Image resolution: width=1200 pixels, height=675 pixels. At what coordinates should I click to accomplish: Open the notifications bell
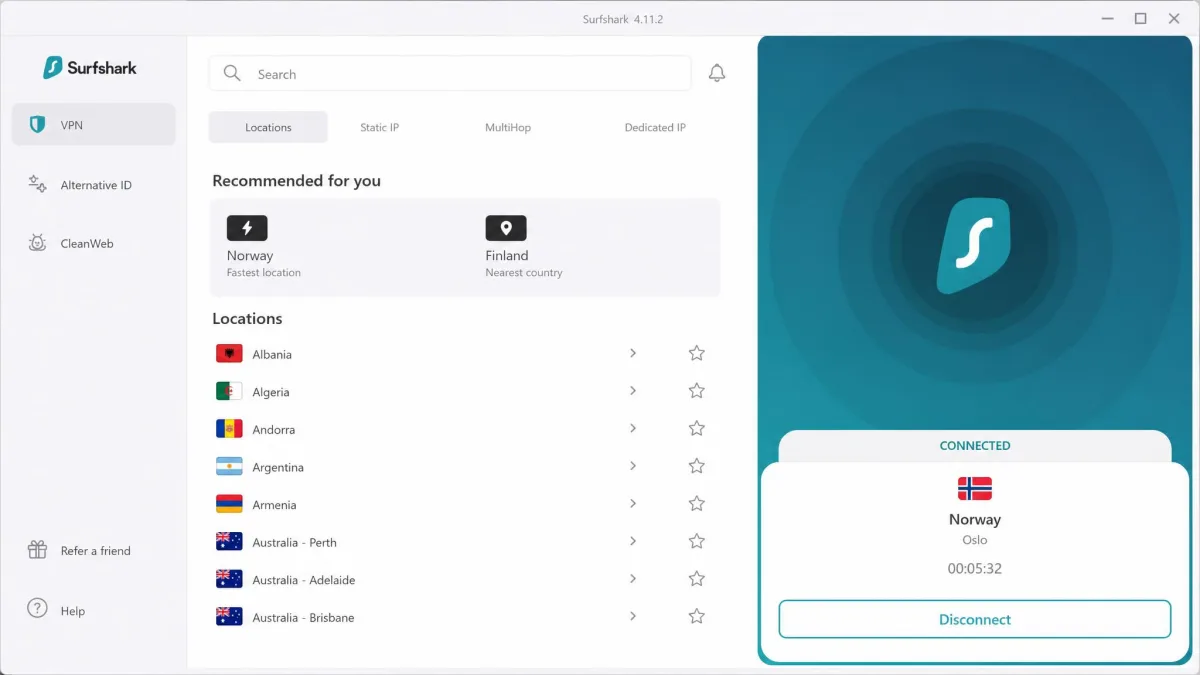717,73
